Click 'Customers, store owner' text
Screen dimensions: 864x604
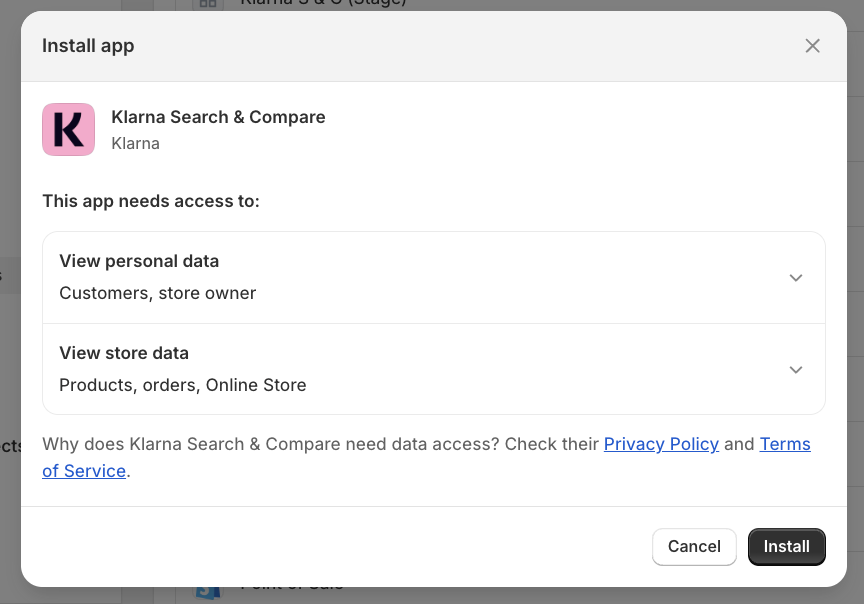tap(158, 293)
